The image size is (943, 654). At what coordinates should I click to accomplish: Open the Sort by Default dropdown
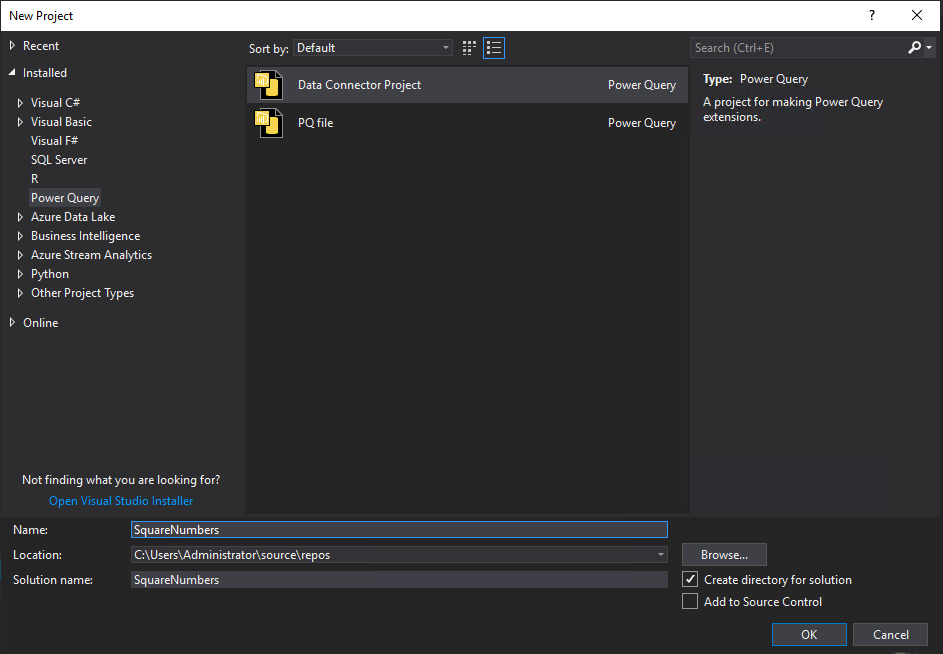[372, 48]
